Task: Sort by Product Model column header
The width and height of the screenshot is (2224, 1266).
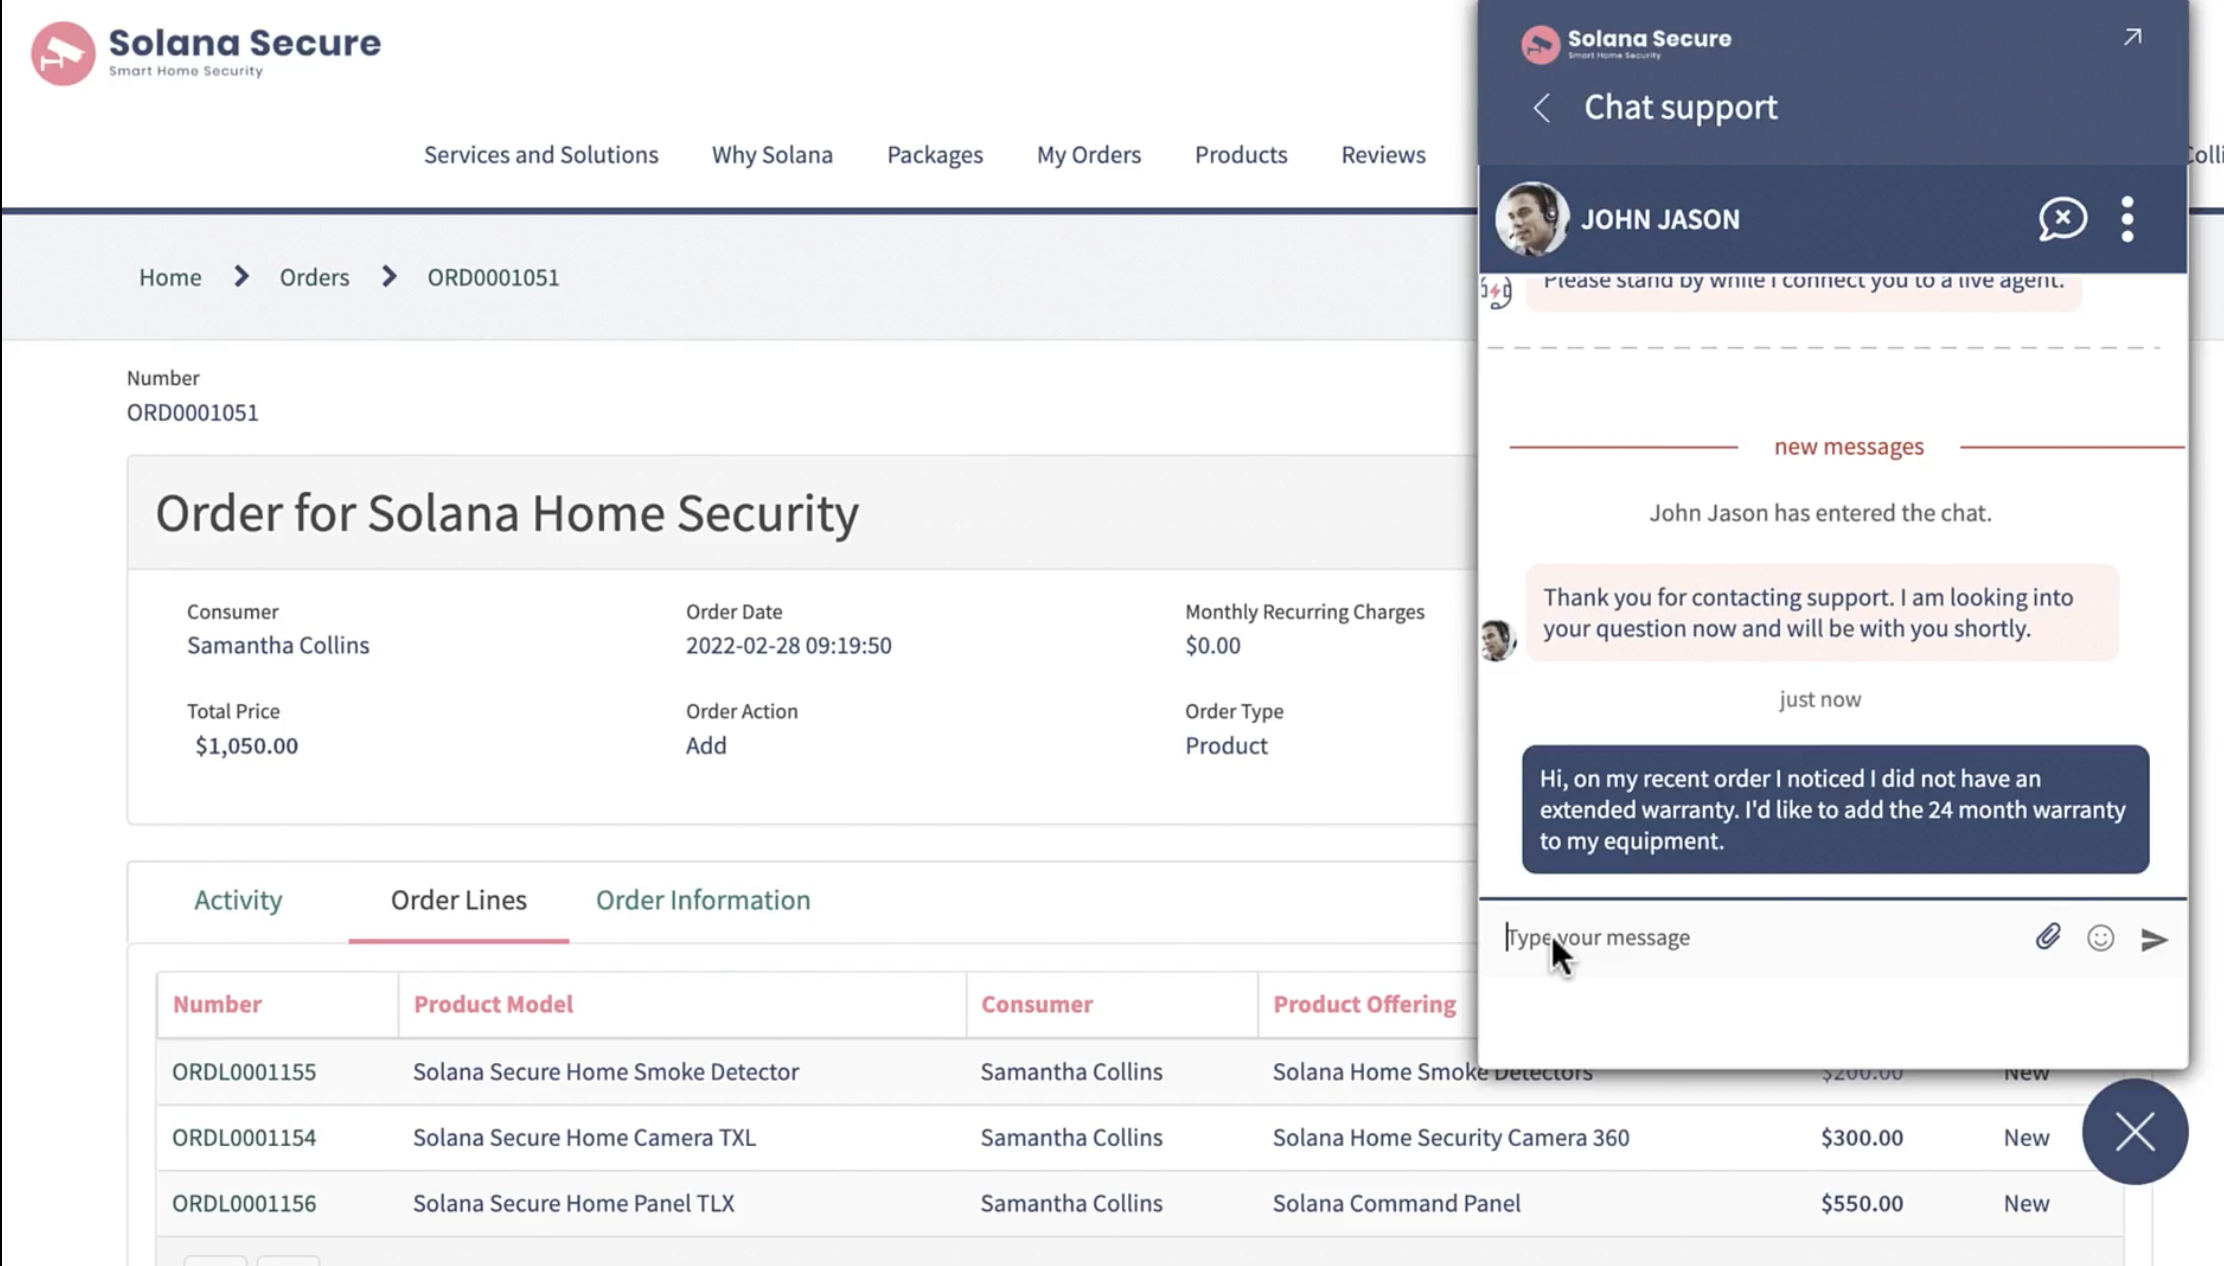Action: click(493, 1004)
